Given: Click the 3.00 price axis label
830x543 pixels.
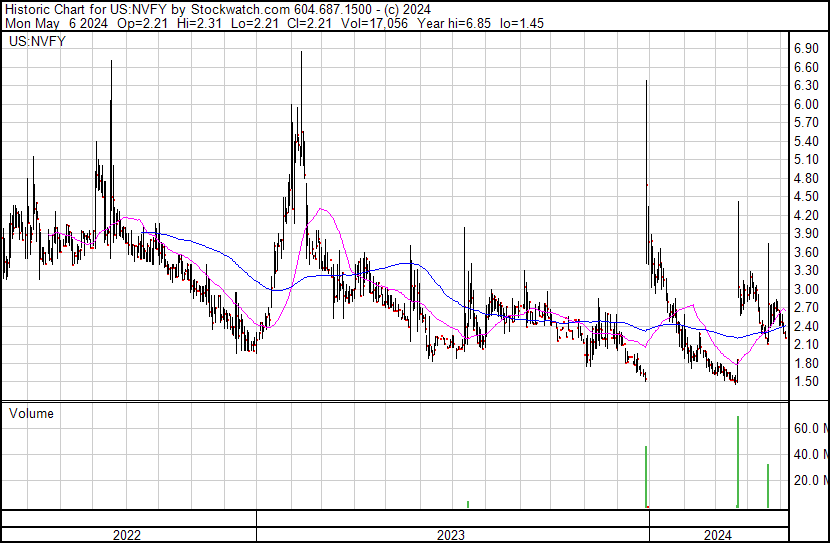Looking at the screenshot, I should (806, 290).
